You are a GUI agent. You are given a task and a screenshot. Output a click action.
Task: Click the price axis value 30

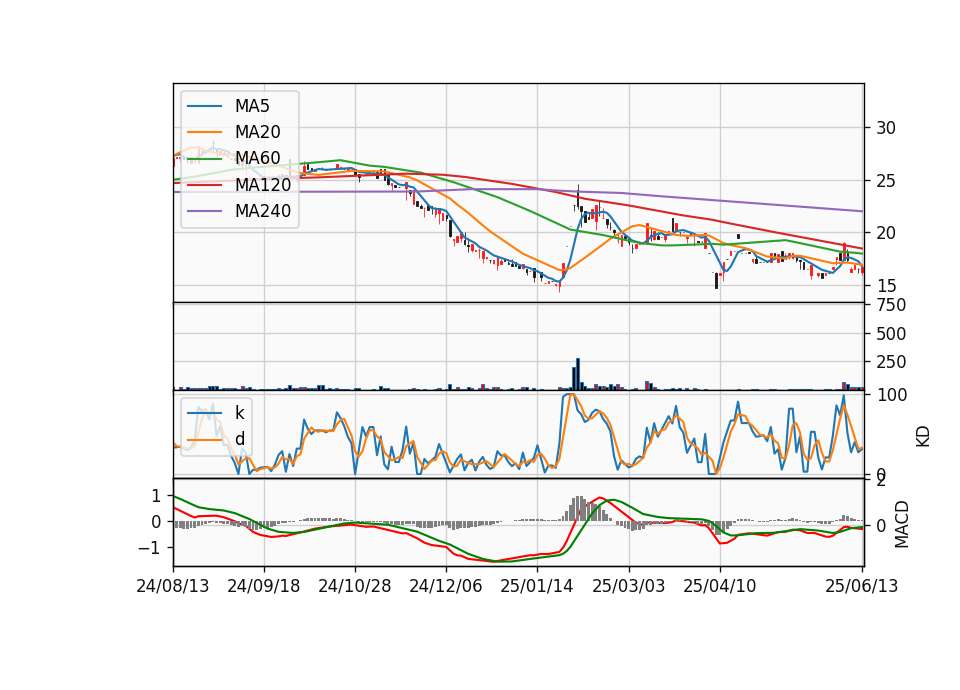(886, 128)
